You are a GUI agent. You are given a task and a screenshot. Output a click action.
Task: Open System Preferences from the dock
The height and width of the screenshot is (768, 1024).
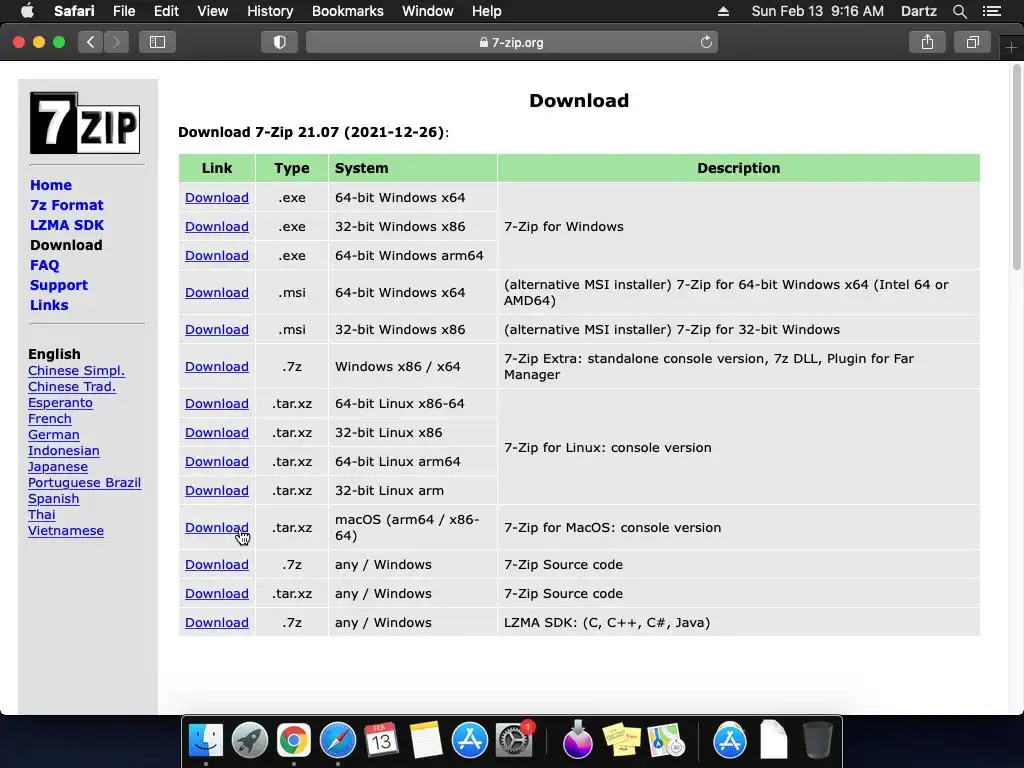tap(514, 740)
